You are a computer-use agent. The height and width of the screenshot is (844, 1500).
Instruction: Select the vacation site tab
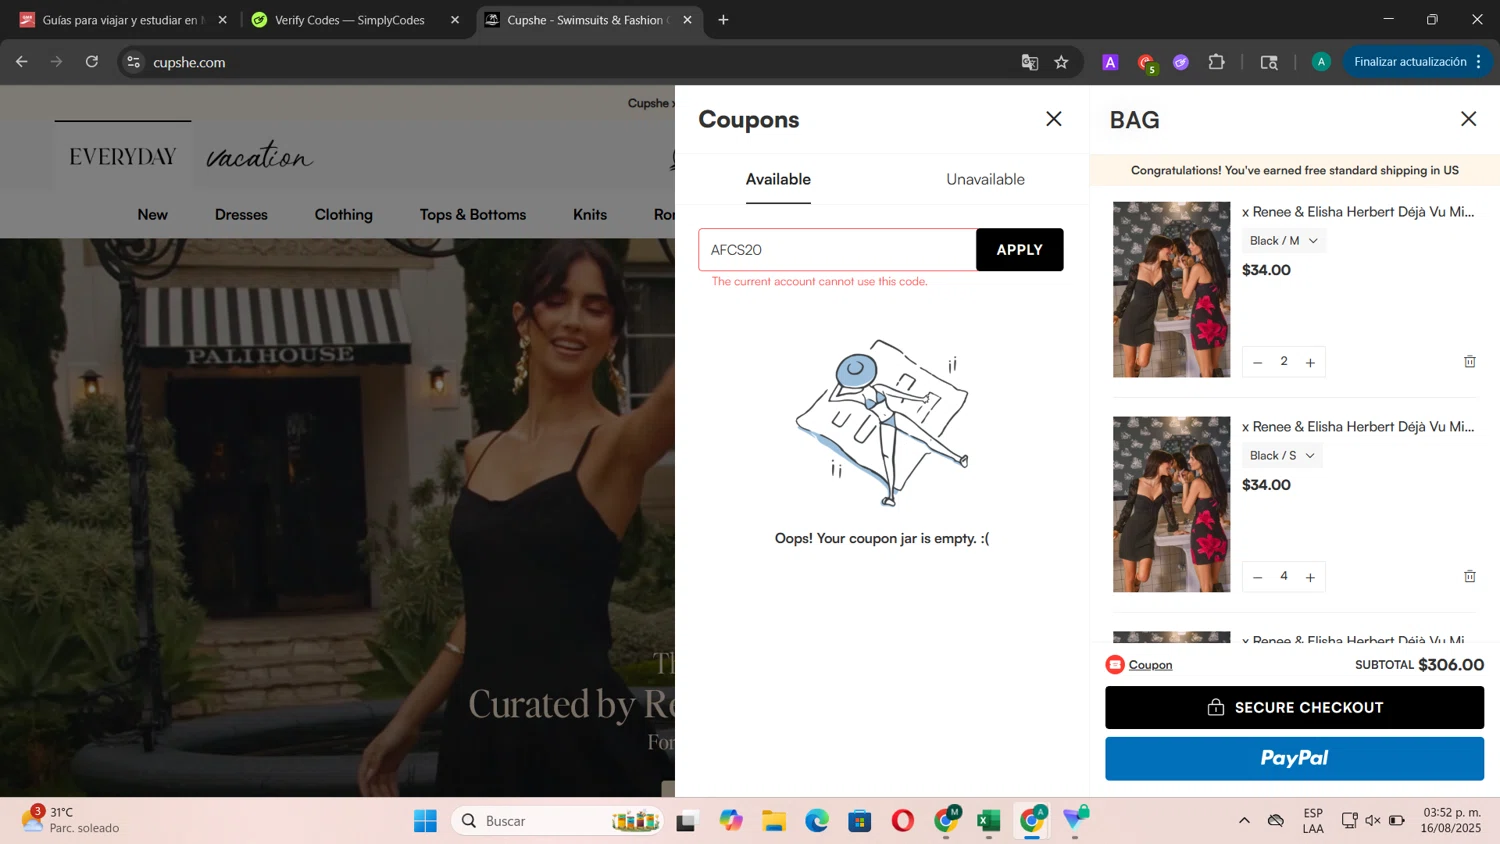point(260,157)
